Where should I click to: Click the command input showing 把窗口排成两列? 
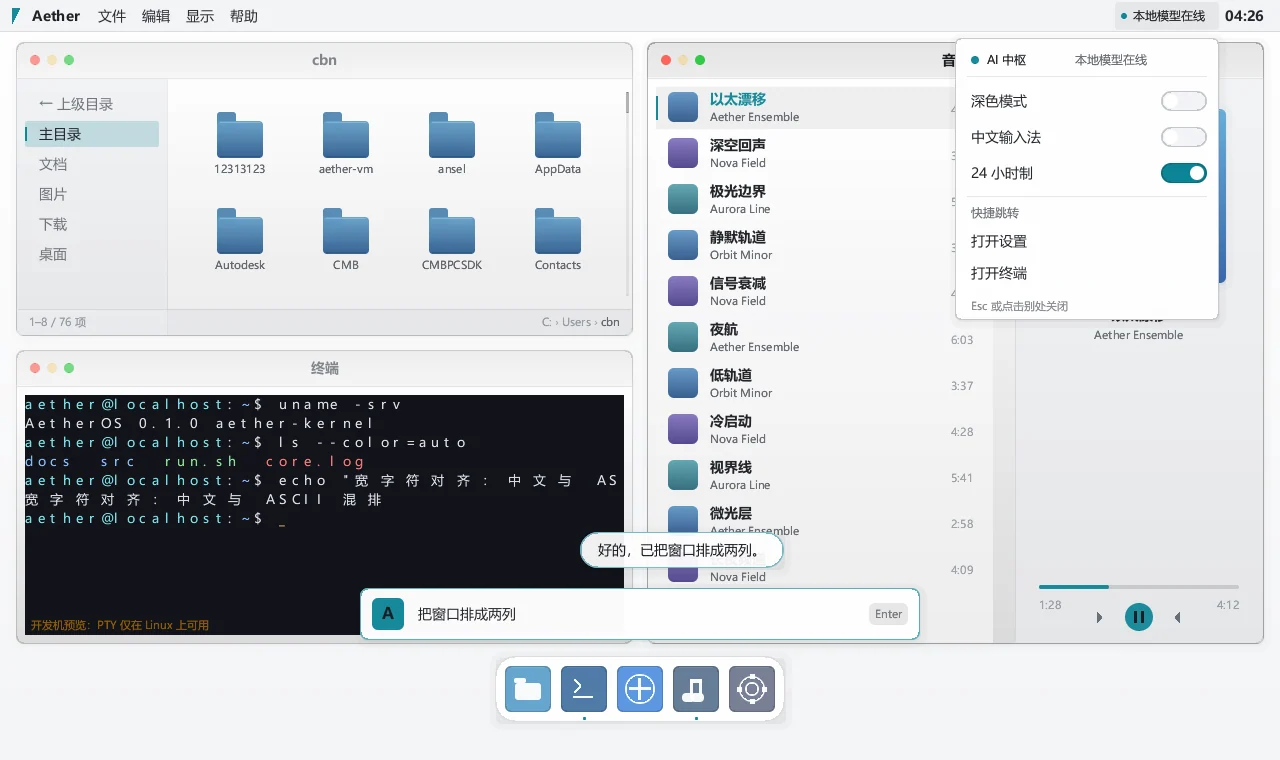(x=640, y=614)
